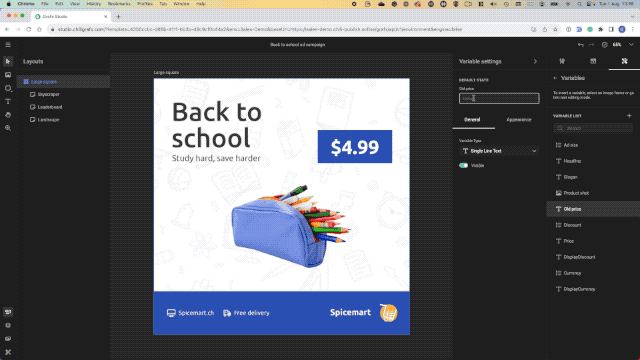Open a new browser tab with plus
The height and width of the screenshot is (360, 640).
118,17
